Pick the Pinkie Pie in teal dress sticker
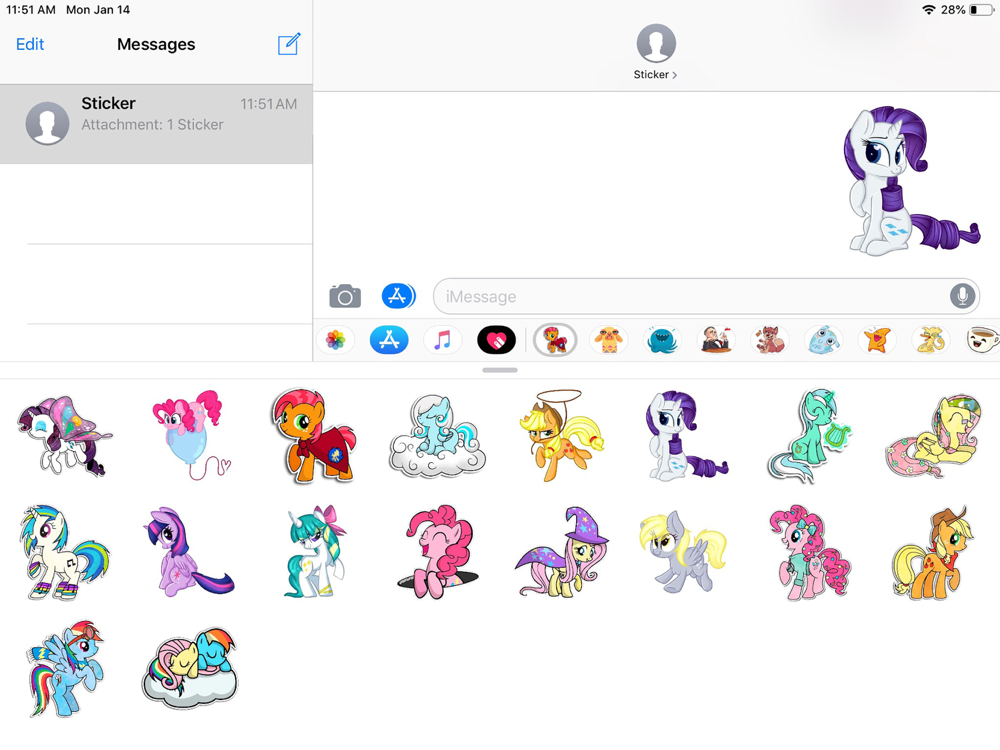 (810, 552)
